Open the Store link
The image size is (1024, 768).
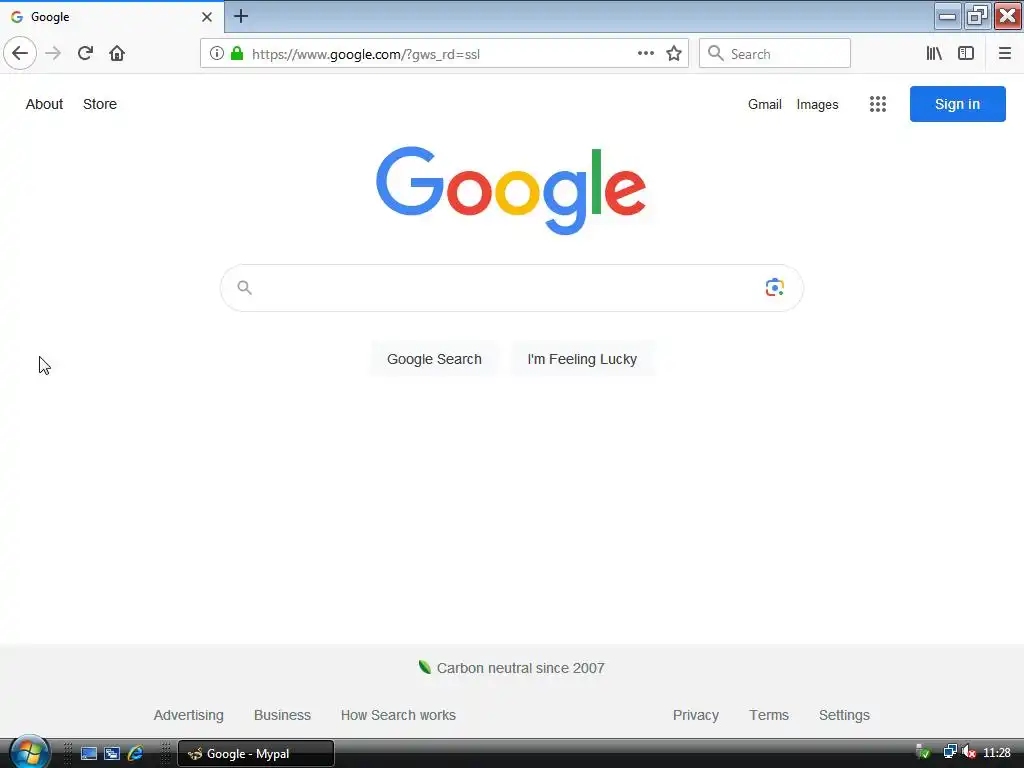tap(100, 104)
